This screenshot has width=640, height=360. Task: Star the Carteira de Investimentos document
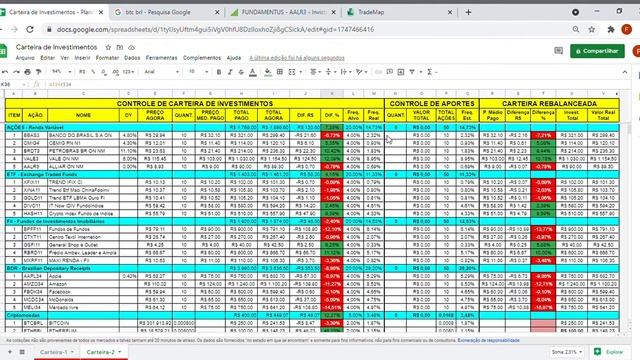coord(108,47)
